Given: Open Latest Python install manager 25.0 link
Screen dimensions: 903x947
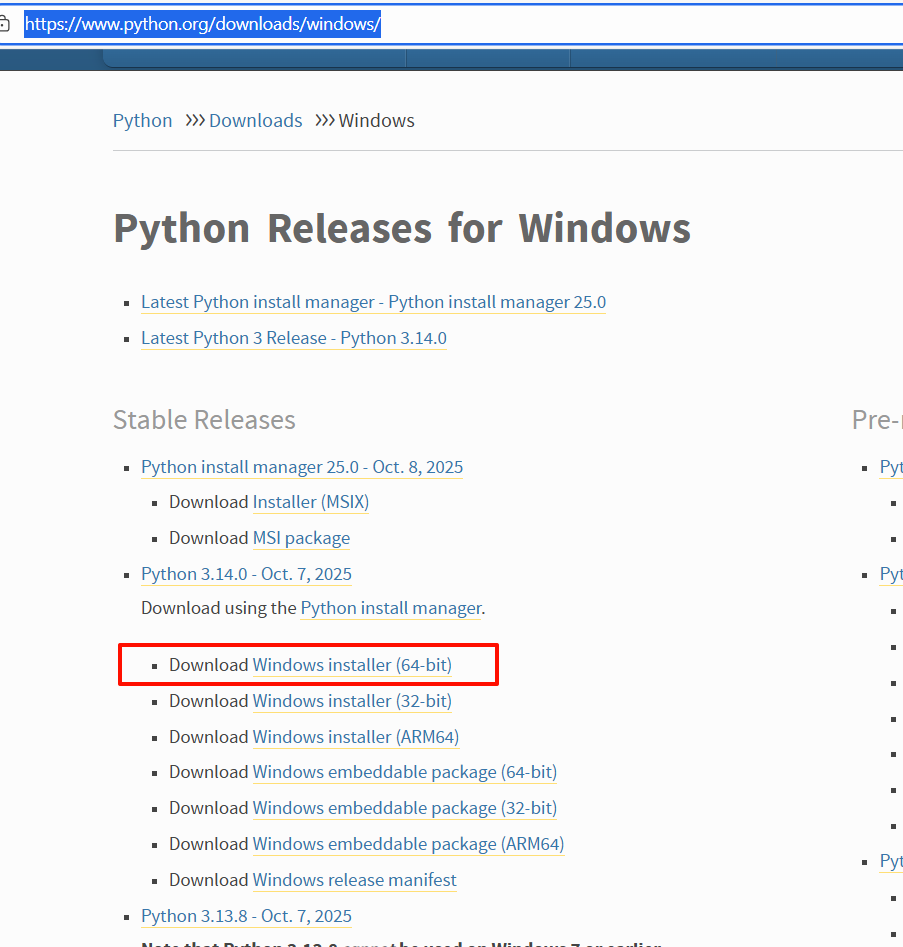Looking at the screenshot, I should tap(373, 302).
